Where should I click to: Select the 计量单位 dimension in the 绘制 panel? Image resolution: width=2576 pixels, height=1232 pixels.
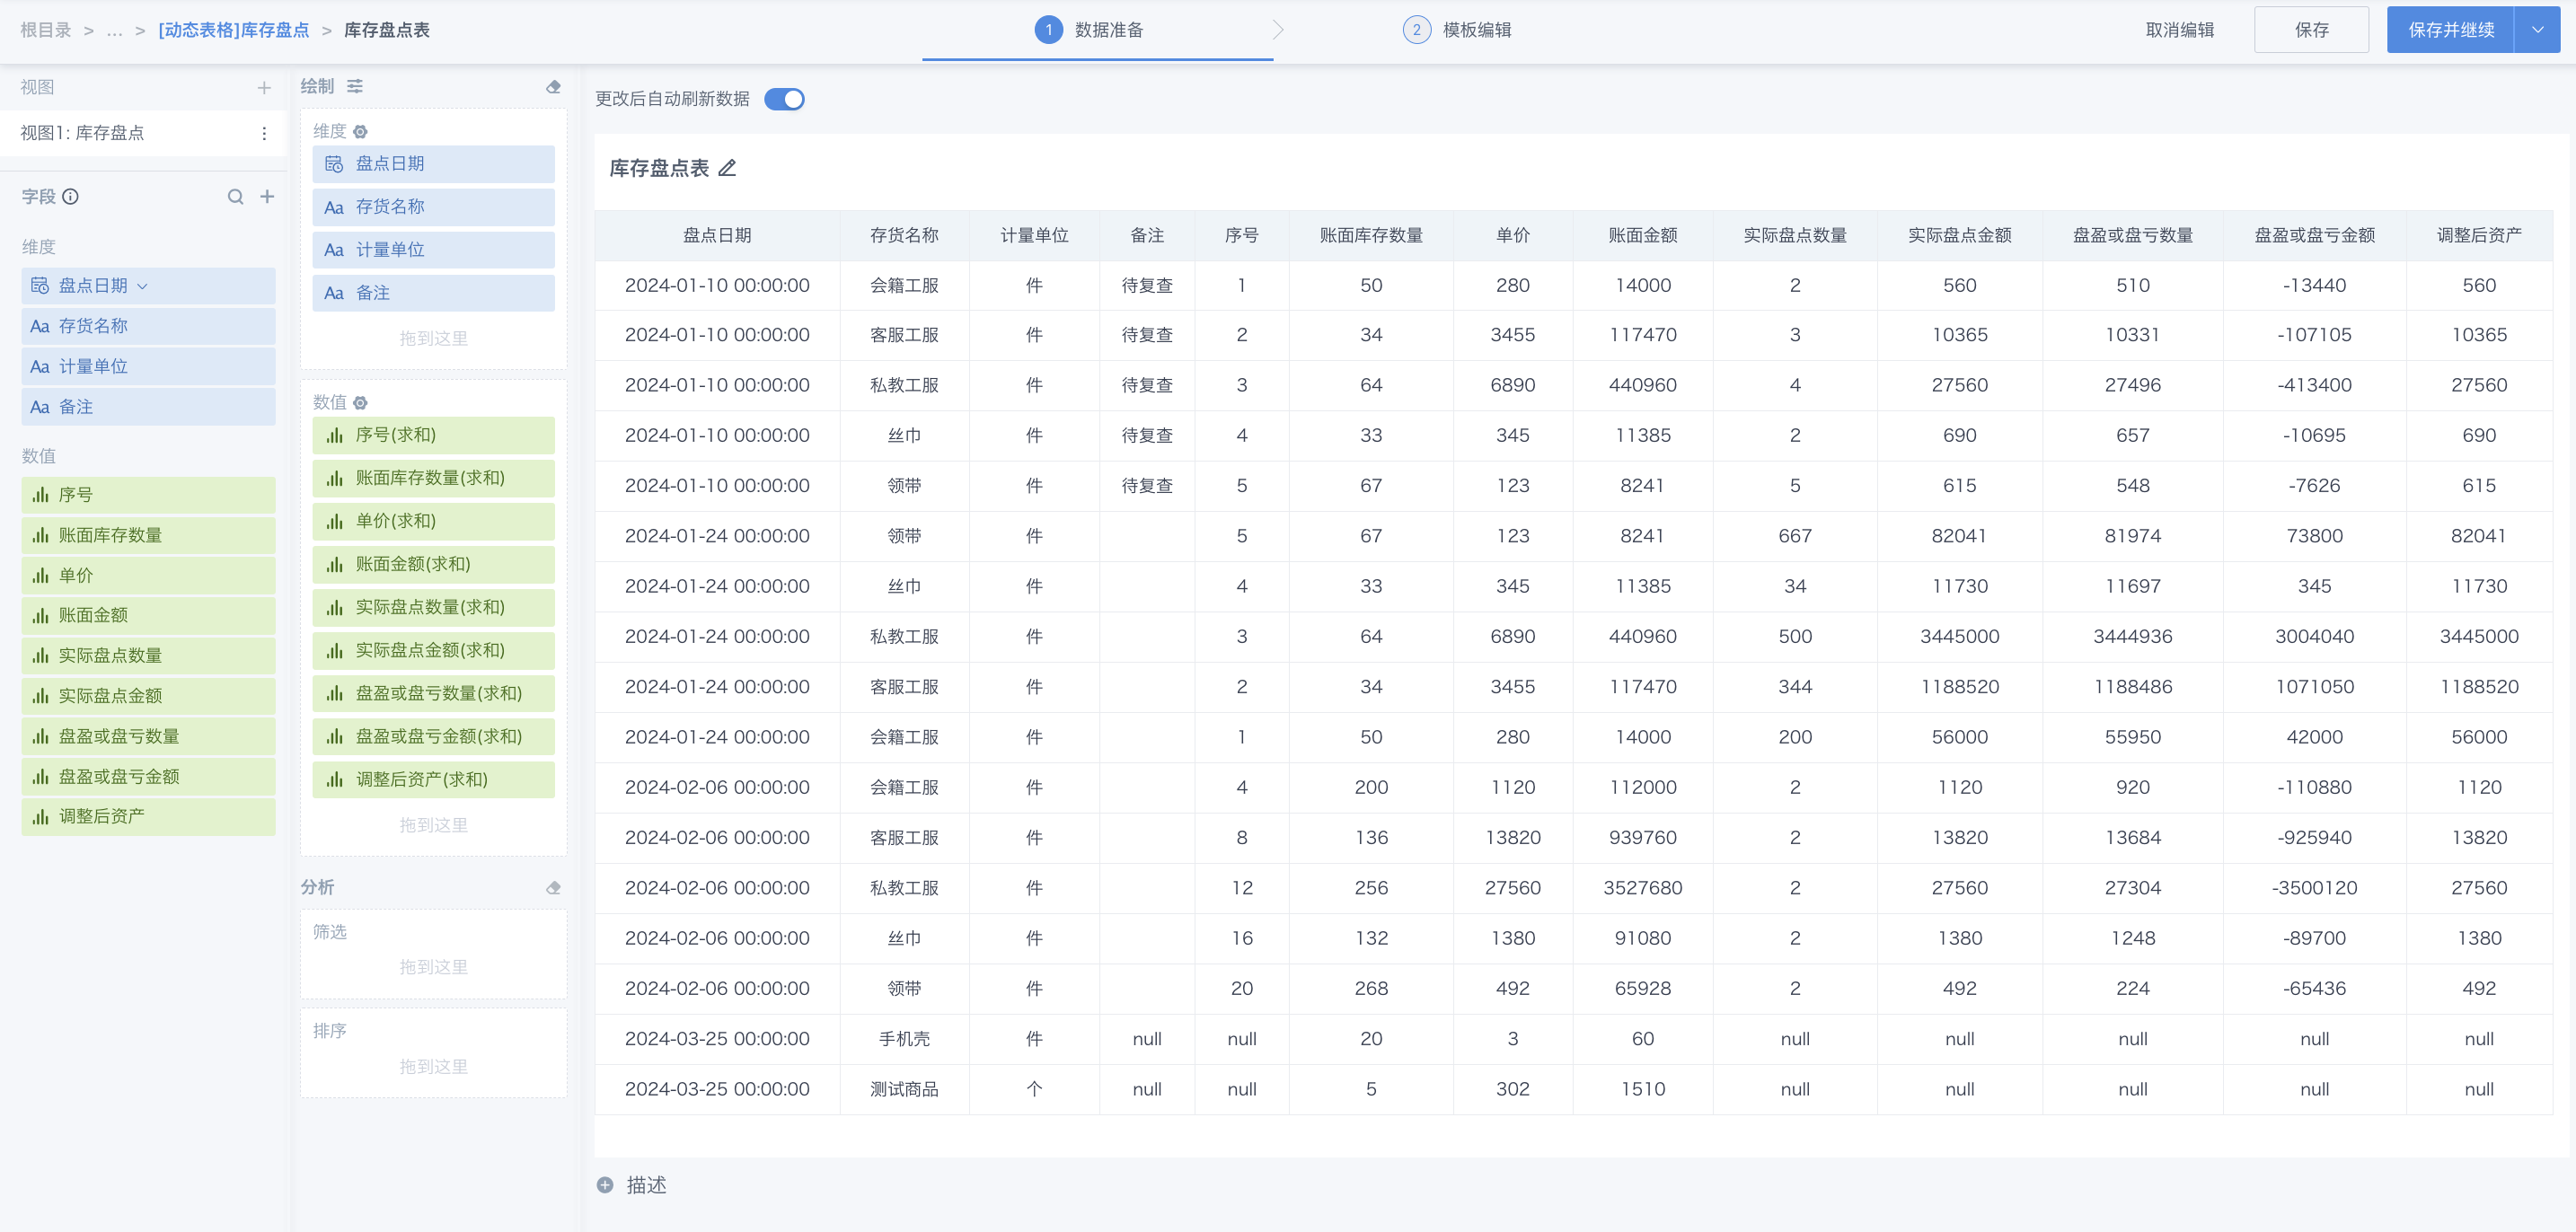[433, 250]
